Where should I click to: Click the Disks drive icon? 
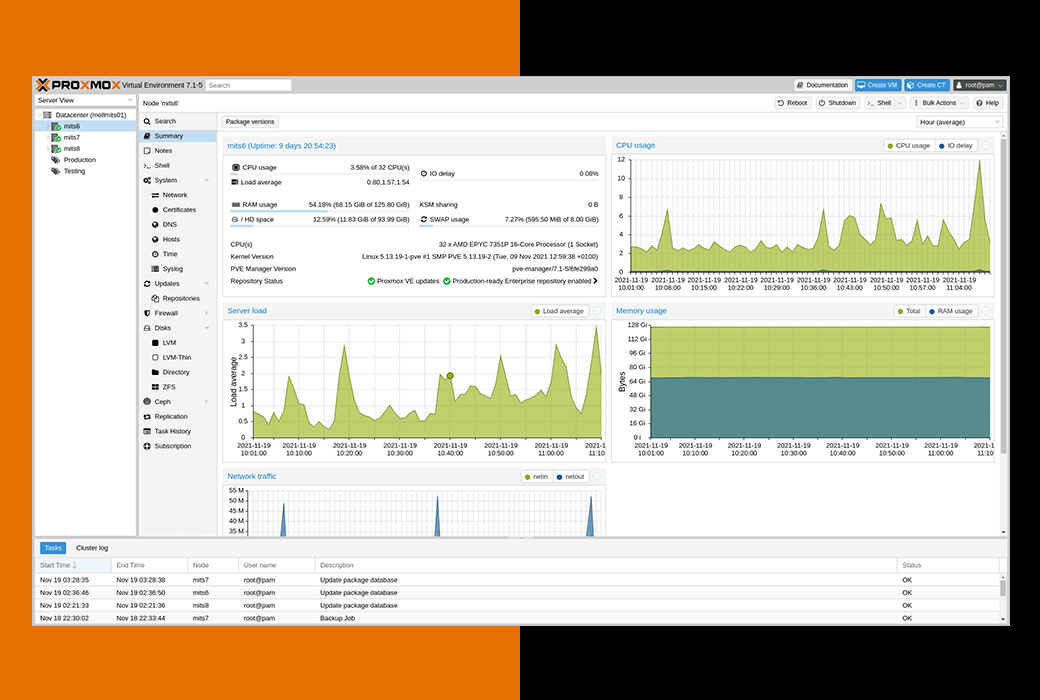coord(147,328)
